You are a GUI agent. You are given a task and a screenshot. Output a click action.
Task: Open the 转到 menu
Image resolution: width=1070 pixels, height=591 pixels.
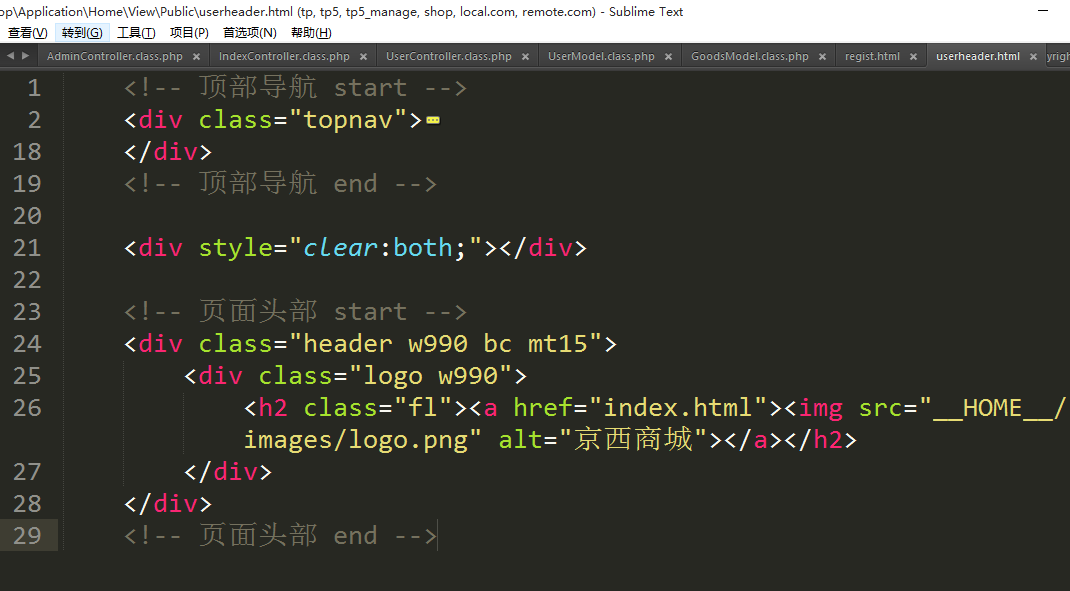(81, 33)
